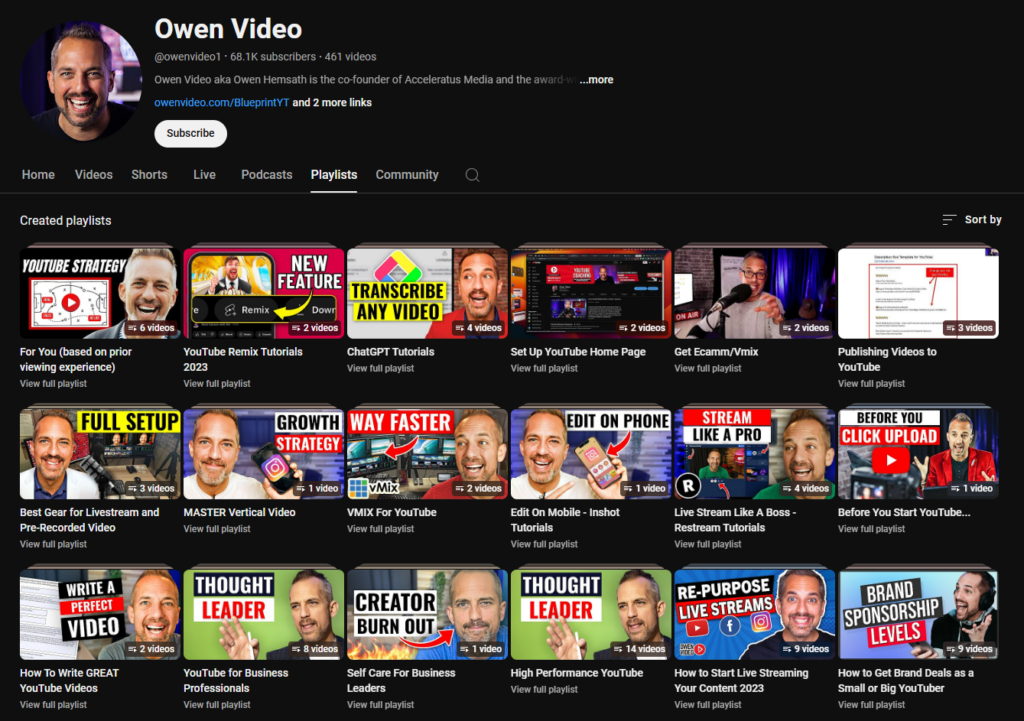The image size is (1024, 721).
Task: Click the 8 videos badge on YouTube for Business Professionals
Action: click(x=316, y=649)
